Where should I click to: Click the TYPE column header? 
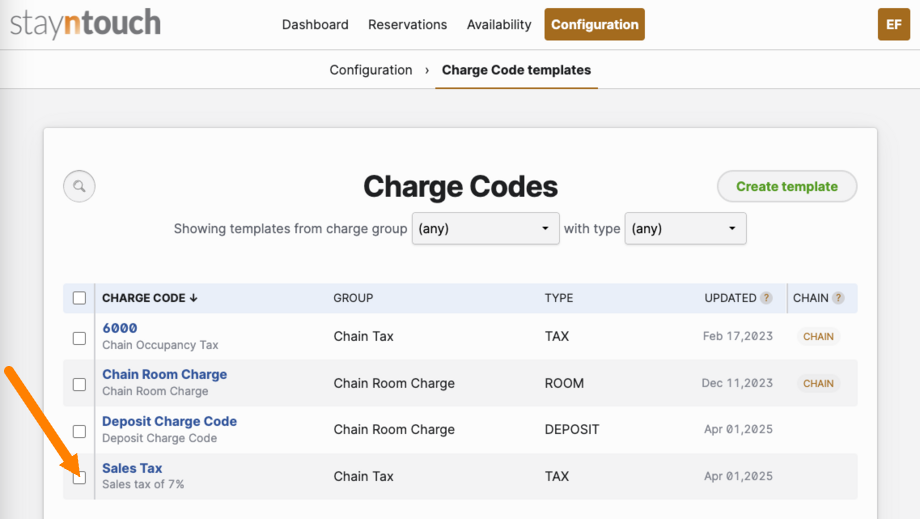559,298
